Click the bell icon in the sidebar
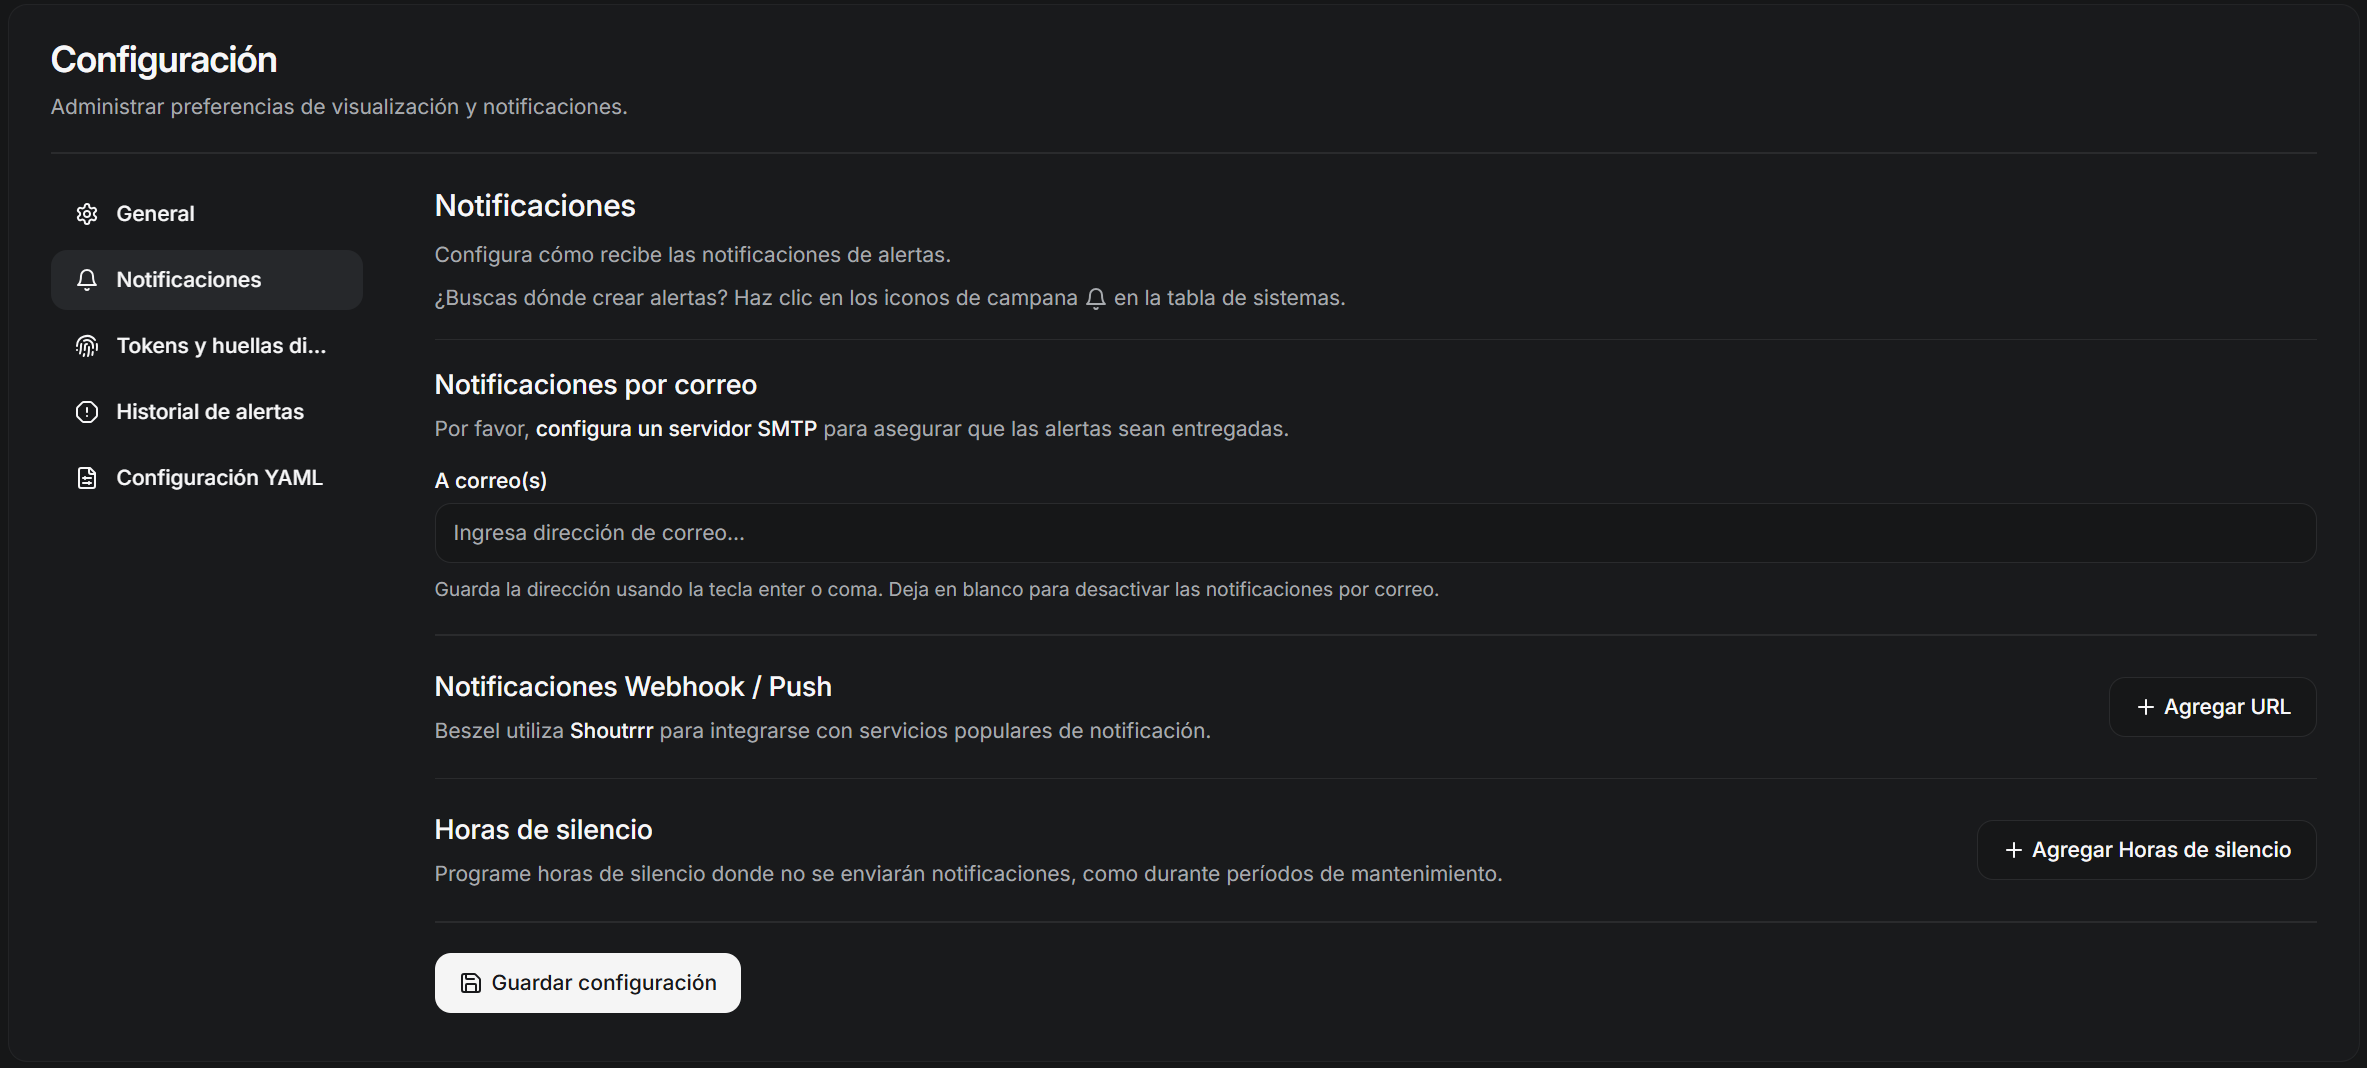 coord(87,280)
